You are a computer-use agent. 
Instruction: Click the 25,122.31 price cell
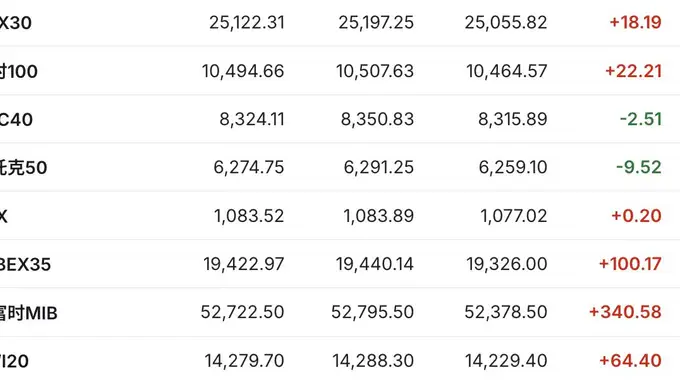coord(247,23)
